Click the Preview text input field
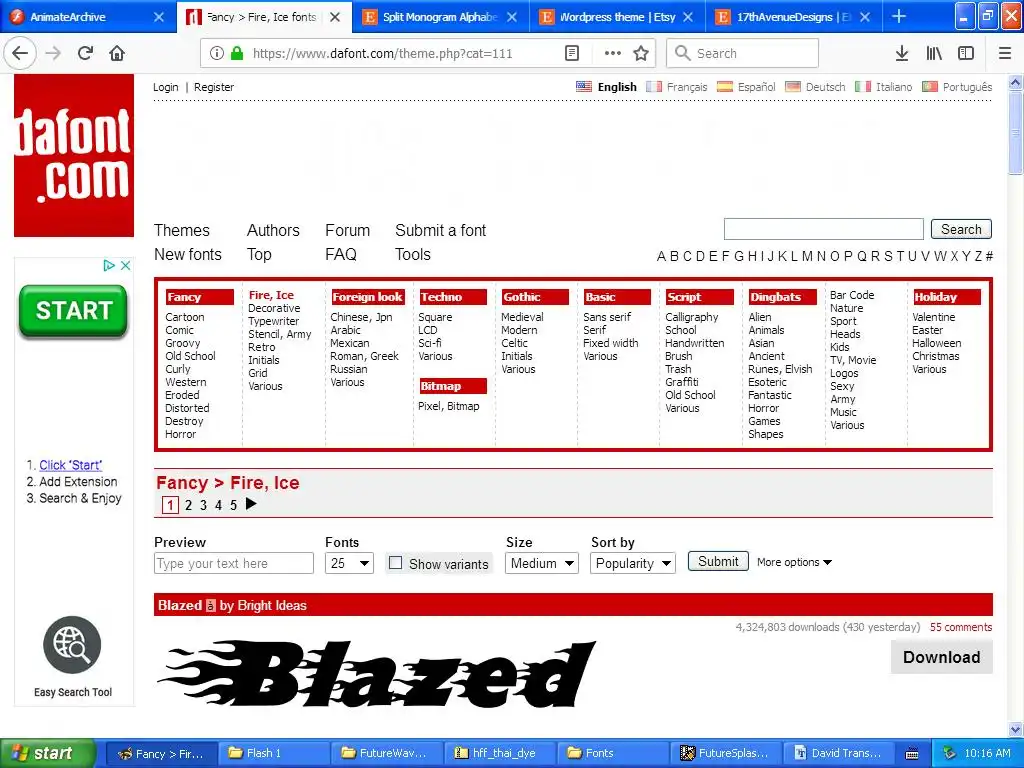1024x768 pixels. tap(234, 563)
